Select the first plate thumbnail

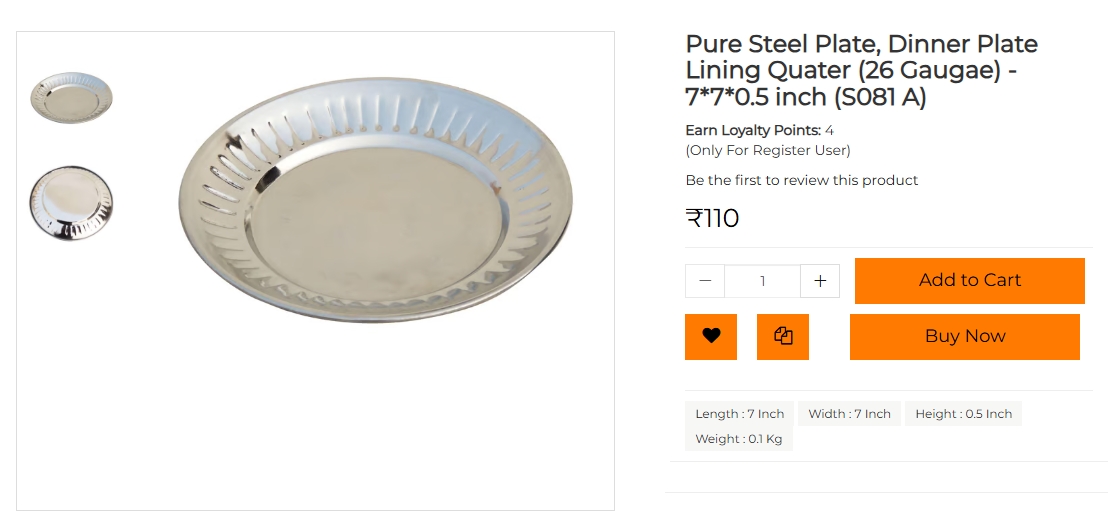click(71, 97)
